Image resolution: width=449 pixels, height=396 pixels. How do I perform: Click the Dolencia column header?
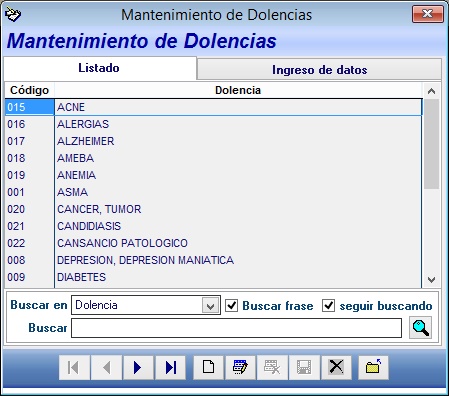click(238, 90)
